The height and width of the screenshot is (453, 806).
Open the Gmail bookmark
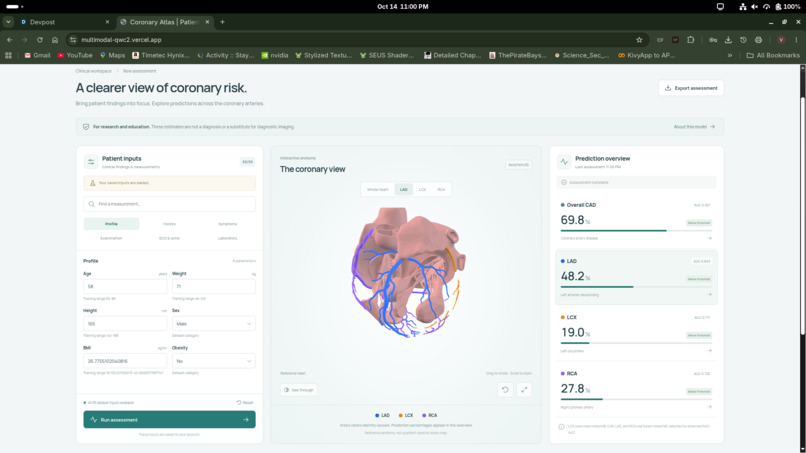click(x=37, y=55)
